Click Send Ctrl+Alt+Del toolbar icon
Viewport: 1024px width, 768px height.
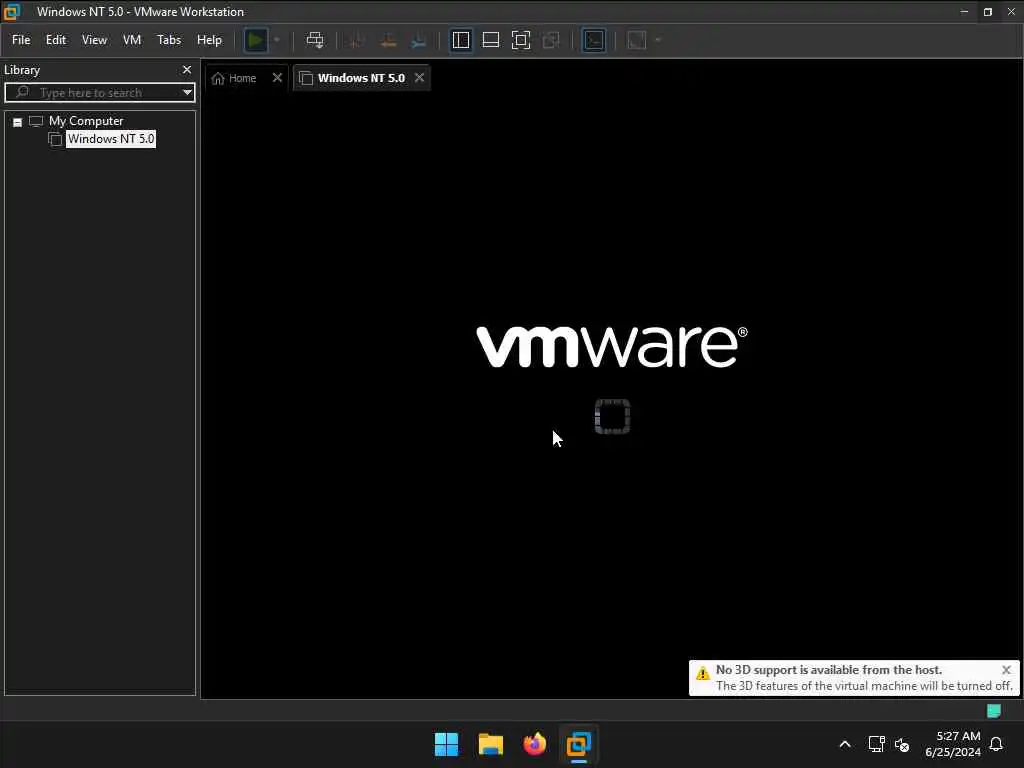pos(315,40)
